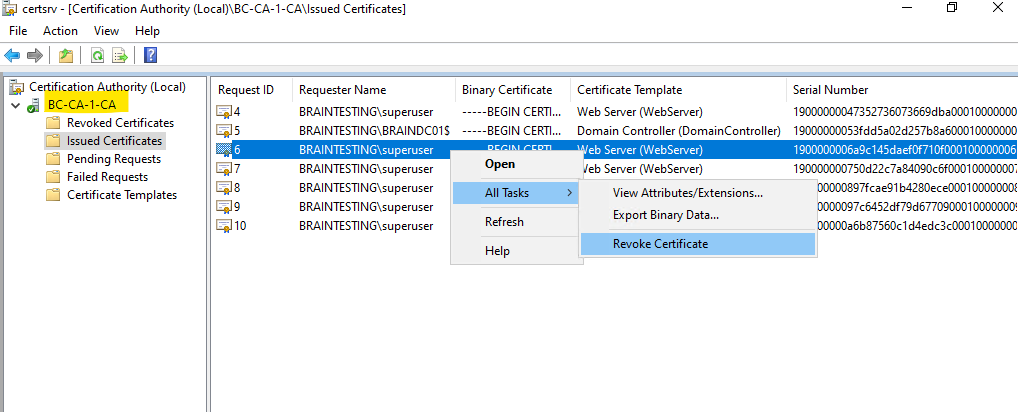Open the File menu

[18, 30]
